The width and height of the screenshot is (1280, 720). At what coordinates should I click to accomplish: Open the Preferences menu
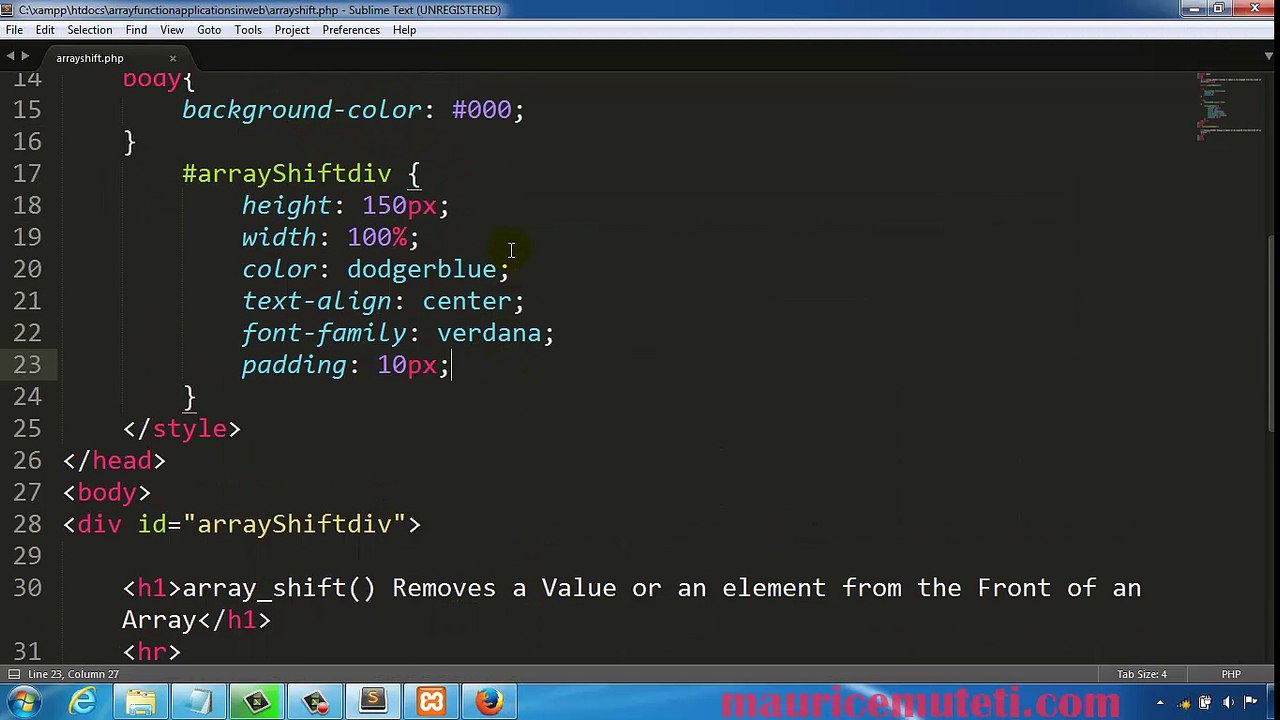351,30
